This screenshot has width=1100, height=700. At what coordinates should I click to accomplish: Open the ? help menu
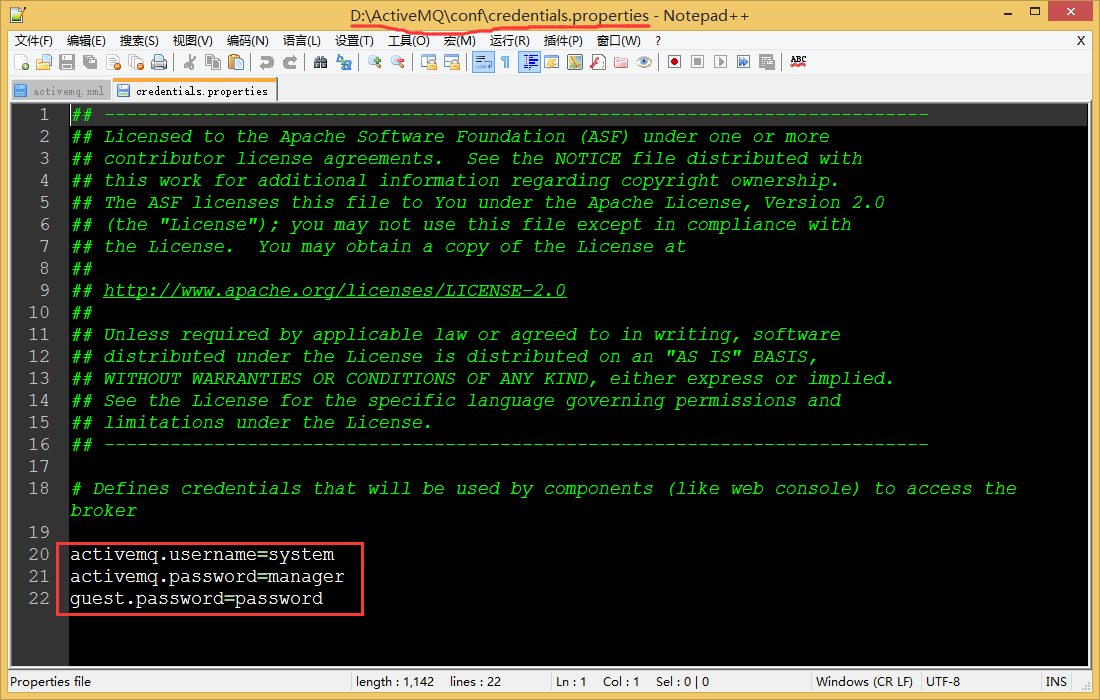[x=658, y=41]
